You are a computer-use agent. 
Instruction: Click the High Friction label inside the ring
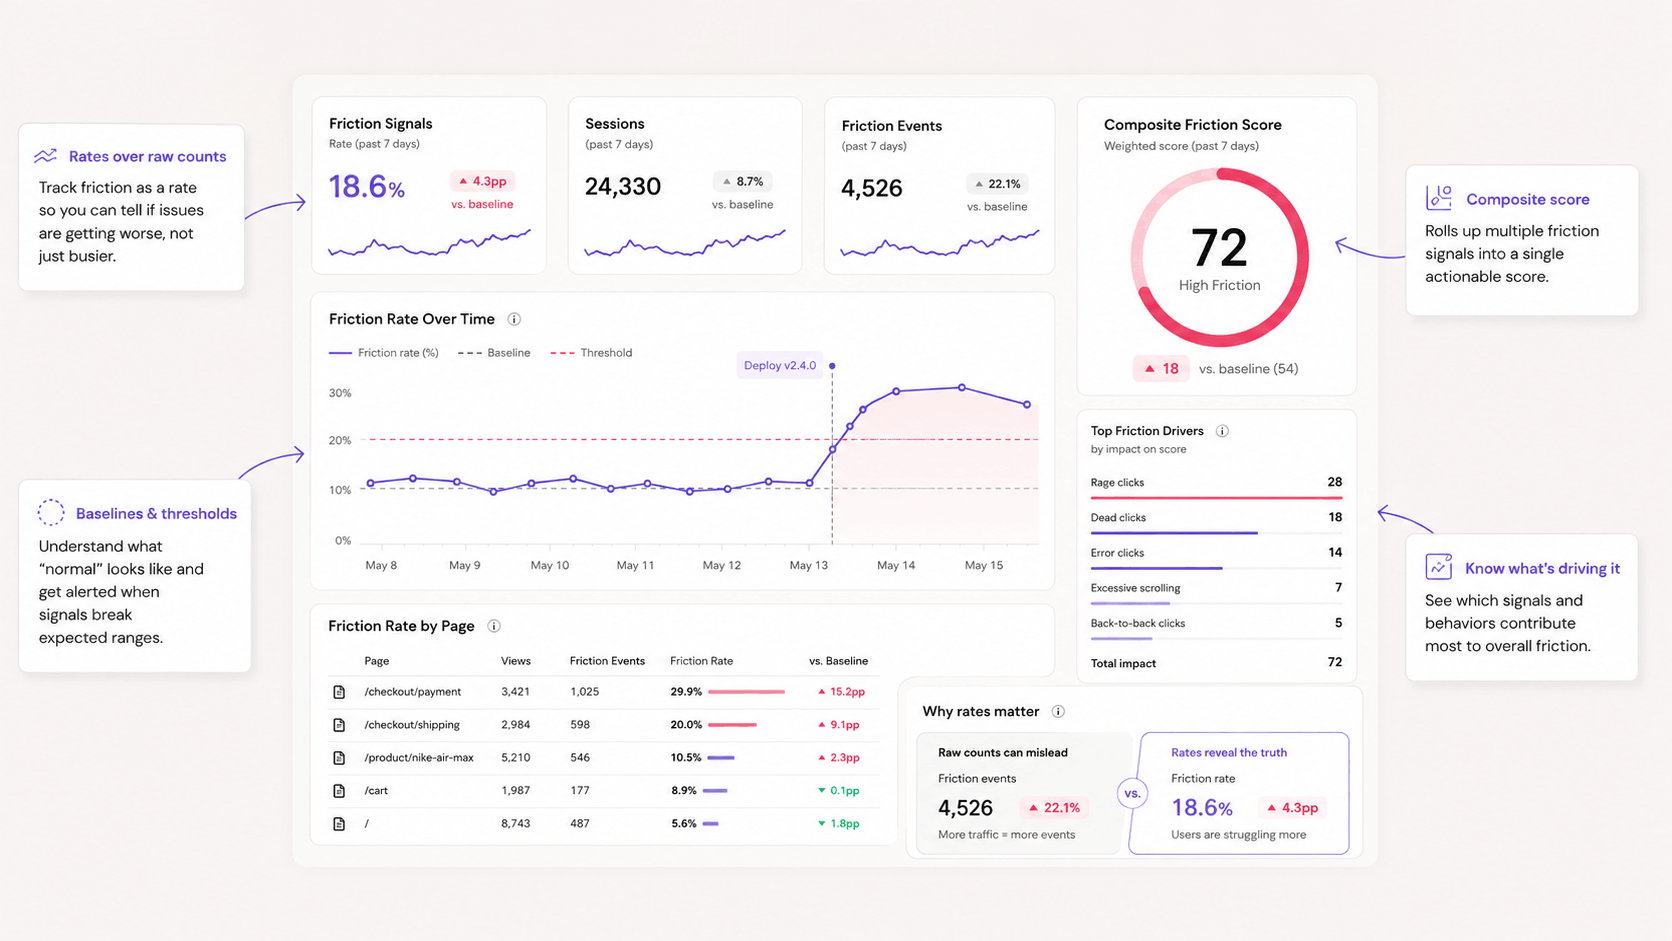(x=1219, y=286)
